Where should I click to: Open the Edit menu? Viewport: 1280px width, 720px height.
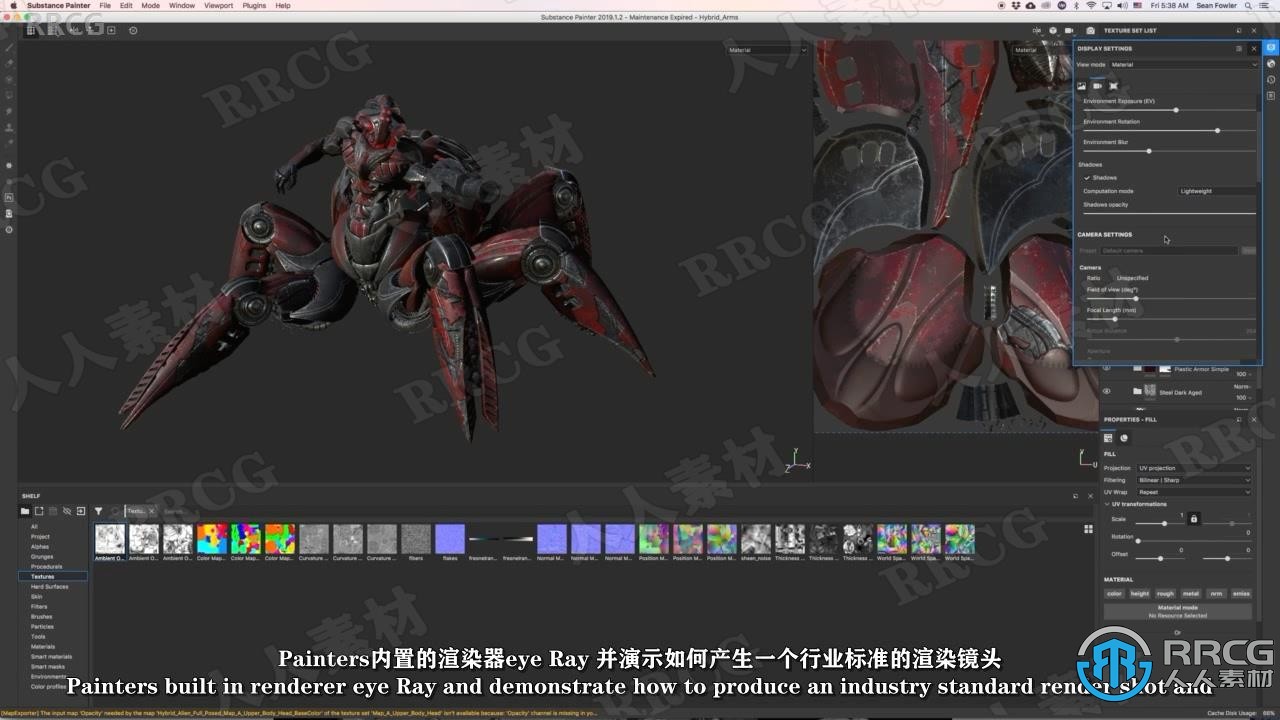(126, 5)
